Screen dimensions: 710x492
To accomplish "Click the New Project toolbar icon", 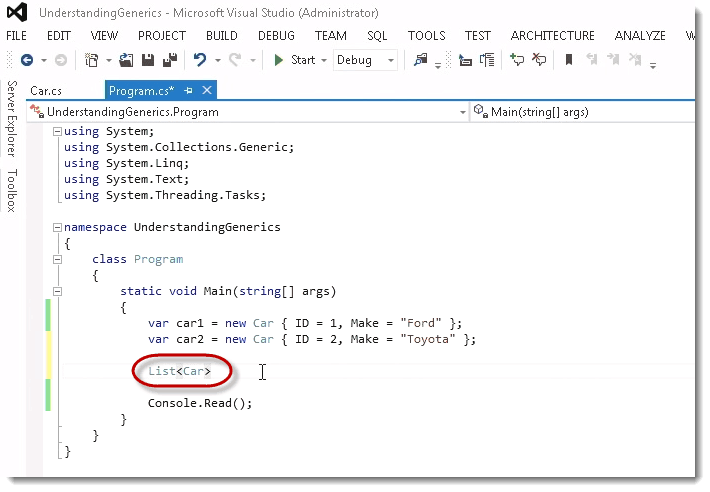I will coord(92,60).
